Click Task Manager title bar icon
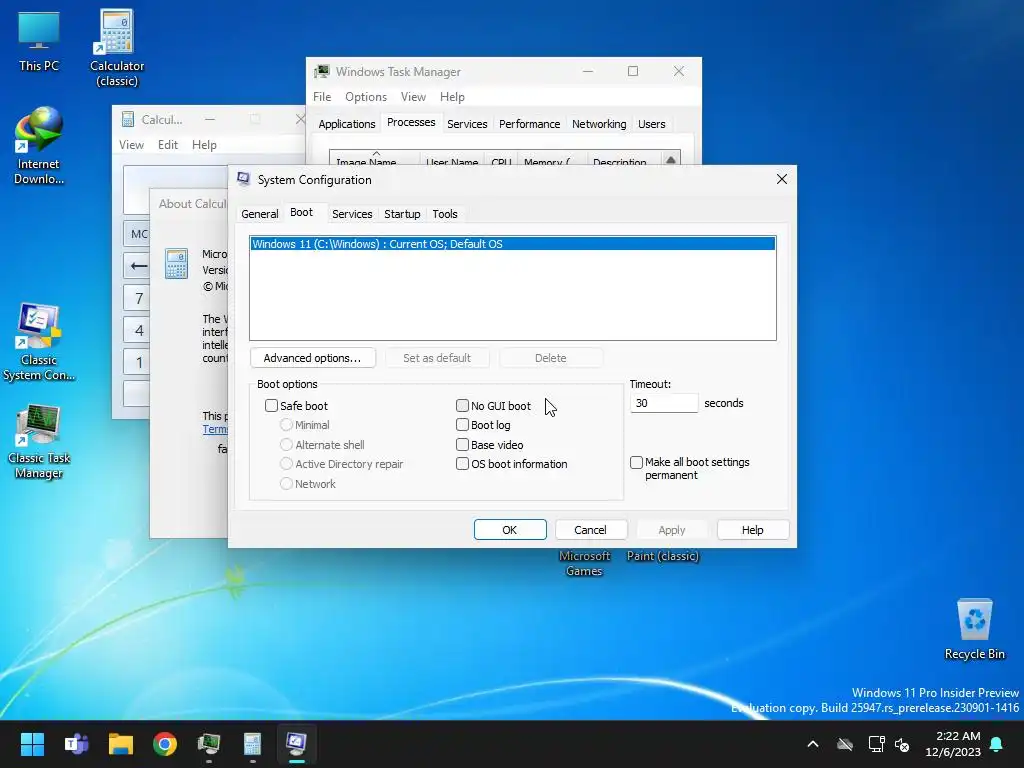The width and height of the screenshot is (1024, 768). click(x=322, y=71)
